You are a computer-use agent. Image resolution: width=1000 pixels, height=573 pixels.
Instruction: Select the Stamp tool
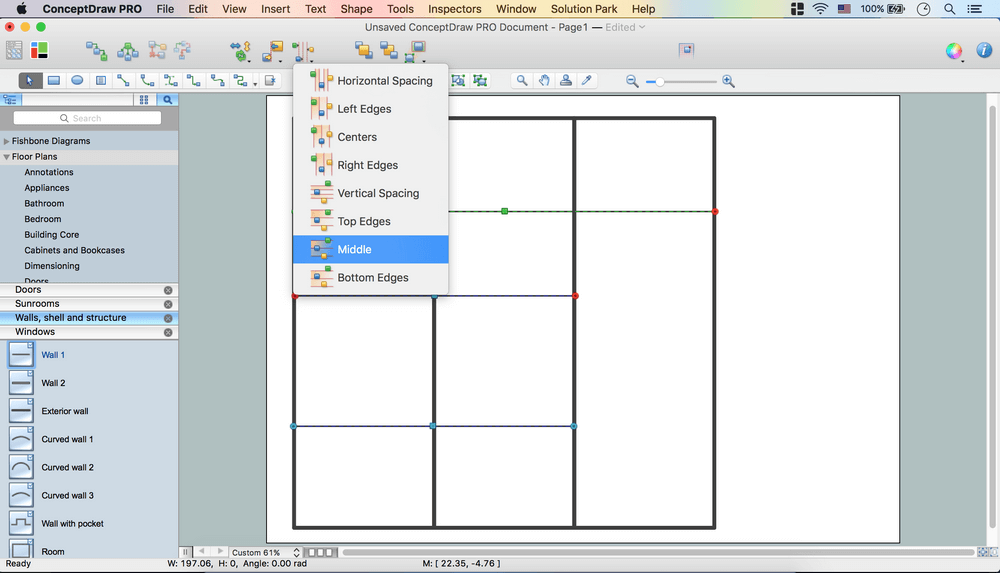[566, 80]
